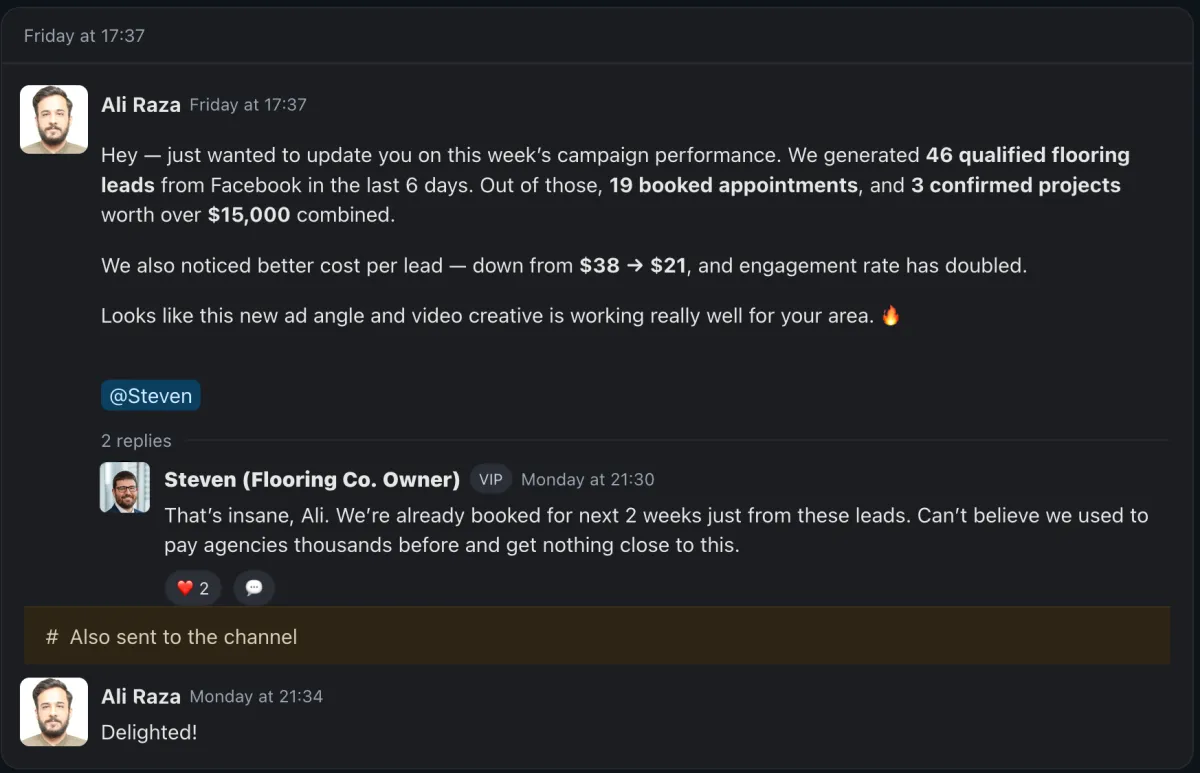Image resolution: width=1200 pixels, height=773 pixels.
Task: Click Ali Raza's name above the Delighted message
Action: click(x=141, y=696)
